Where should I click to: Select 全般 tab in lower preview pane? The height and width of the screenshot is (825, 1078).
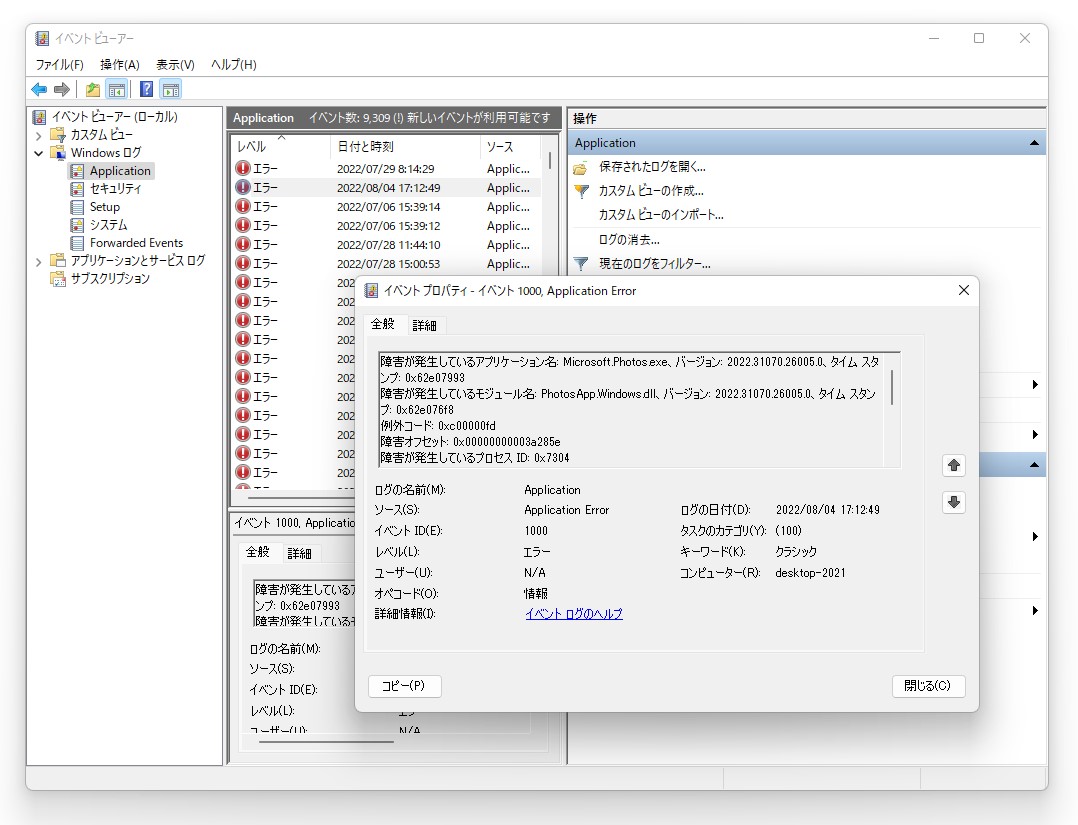[258, 552]
